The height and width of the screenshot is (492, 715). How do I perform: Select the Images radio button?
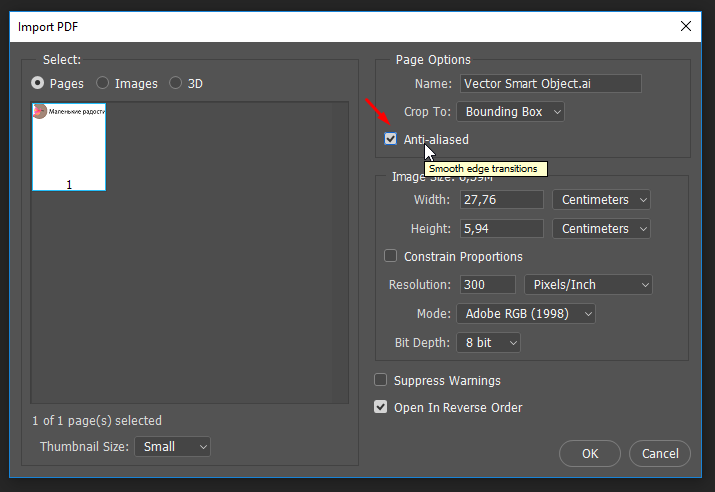[x=103, y=84]
